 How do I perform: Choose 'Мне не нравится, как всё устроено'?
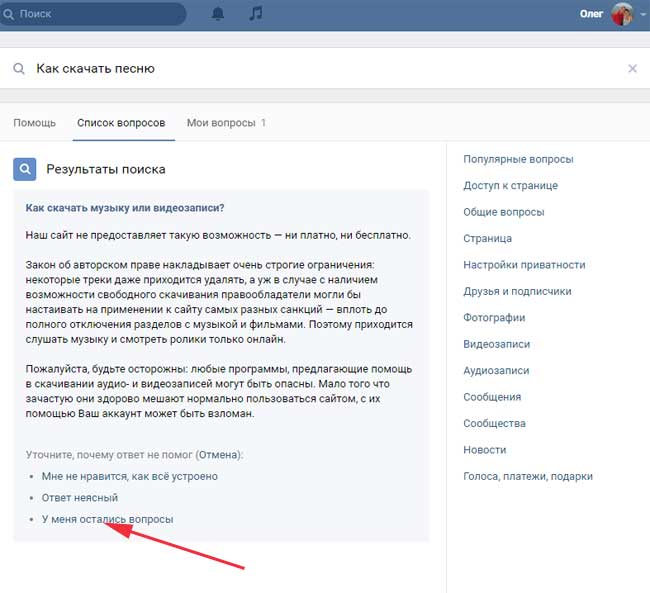pyautogui.click(x=129, y=476)
